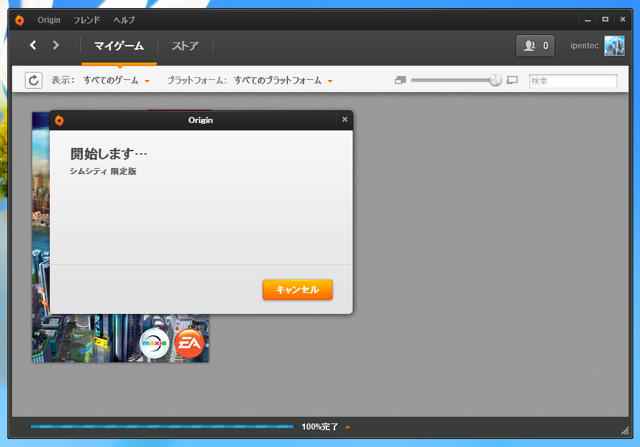Open the Origin menu
Viewport: 640px width, 447px height.
49,20
